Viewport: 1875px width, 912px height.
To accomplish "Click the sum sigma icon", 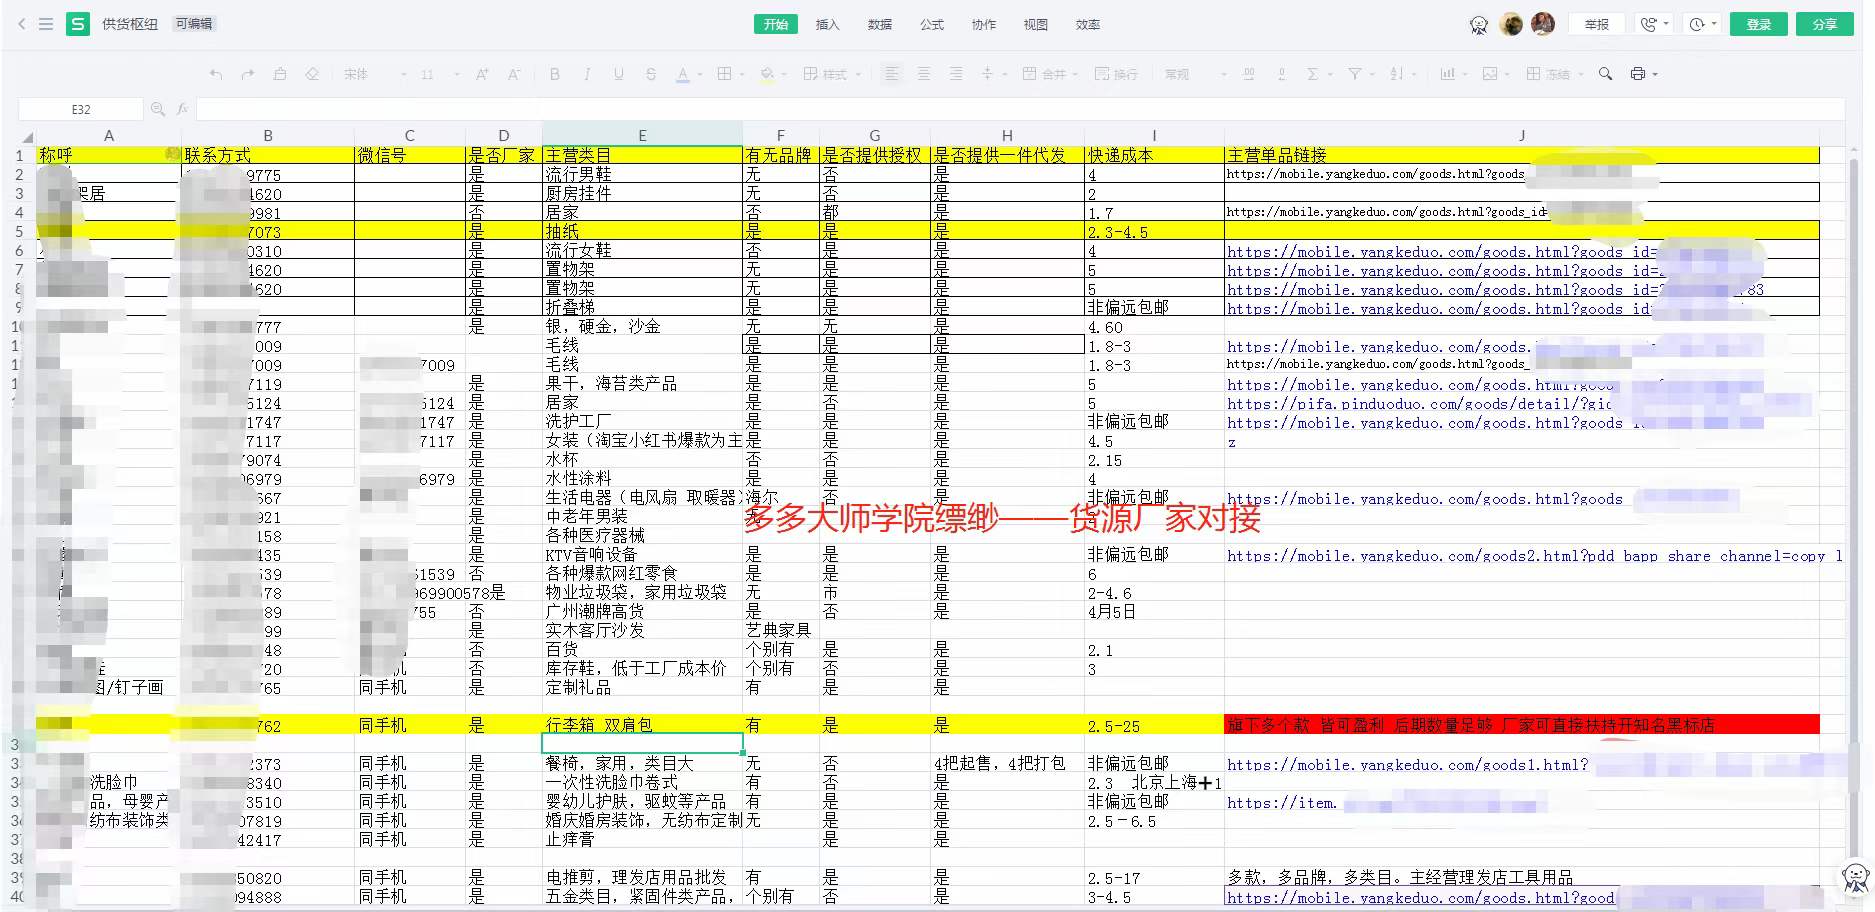I will 1313,74.
